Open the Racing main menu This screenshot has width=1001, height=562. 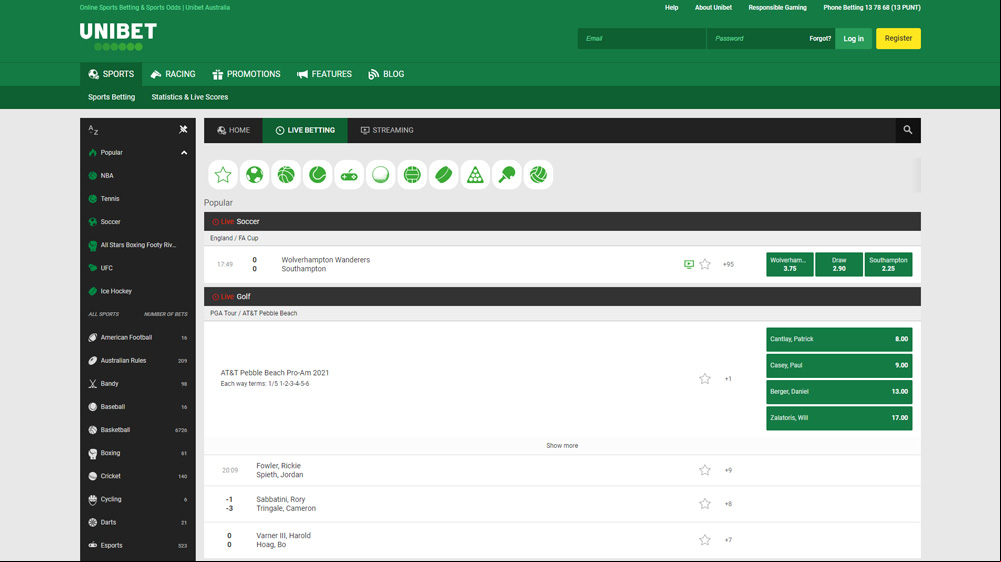tap(173, 74)
